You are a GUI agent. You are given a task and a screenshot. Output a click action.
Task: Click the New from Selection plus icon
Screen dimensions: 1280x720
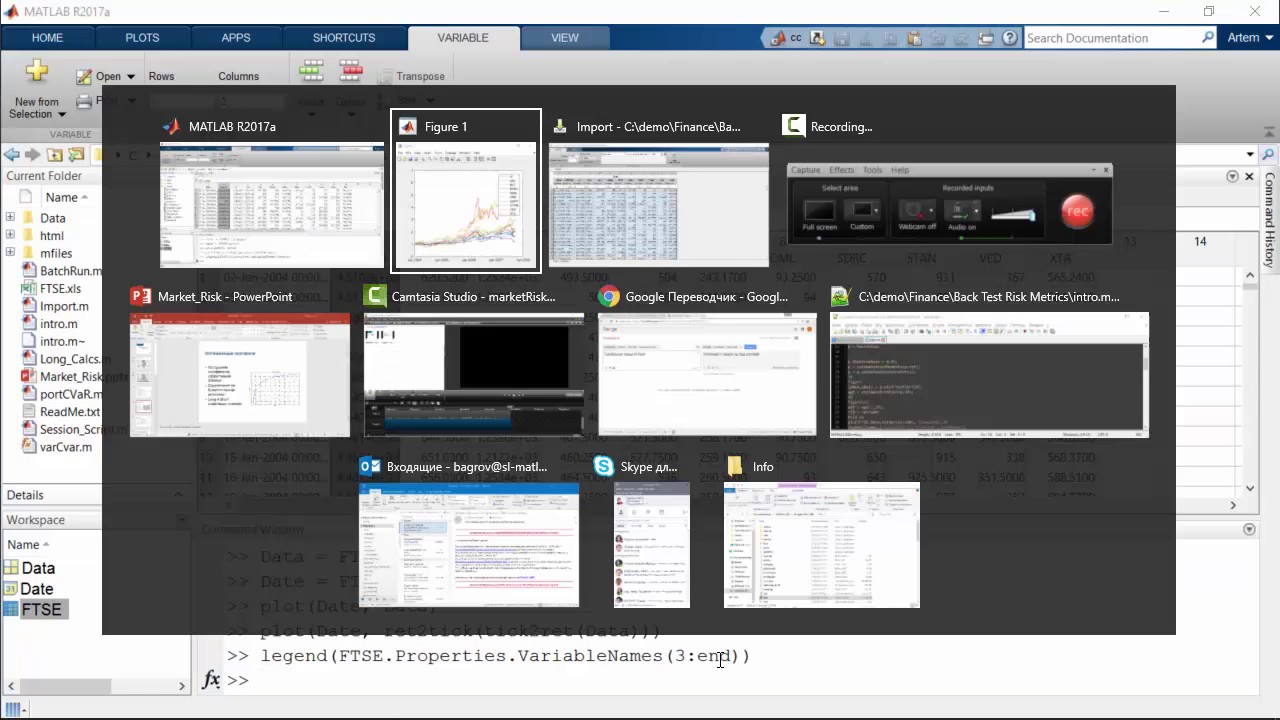[x=37, y=72]
